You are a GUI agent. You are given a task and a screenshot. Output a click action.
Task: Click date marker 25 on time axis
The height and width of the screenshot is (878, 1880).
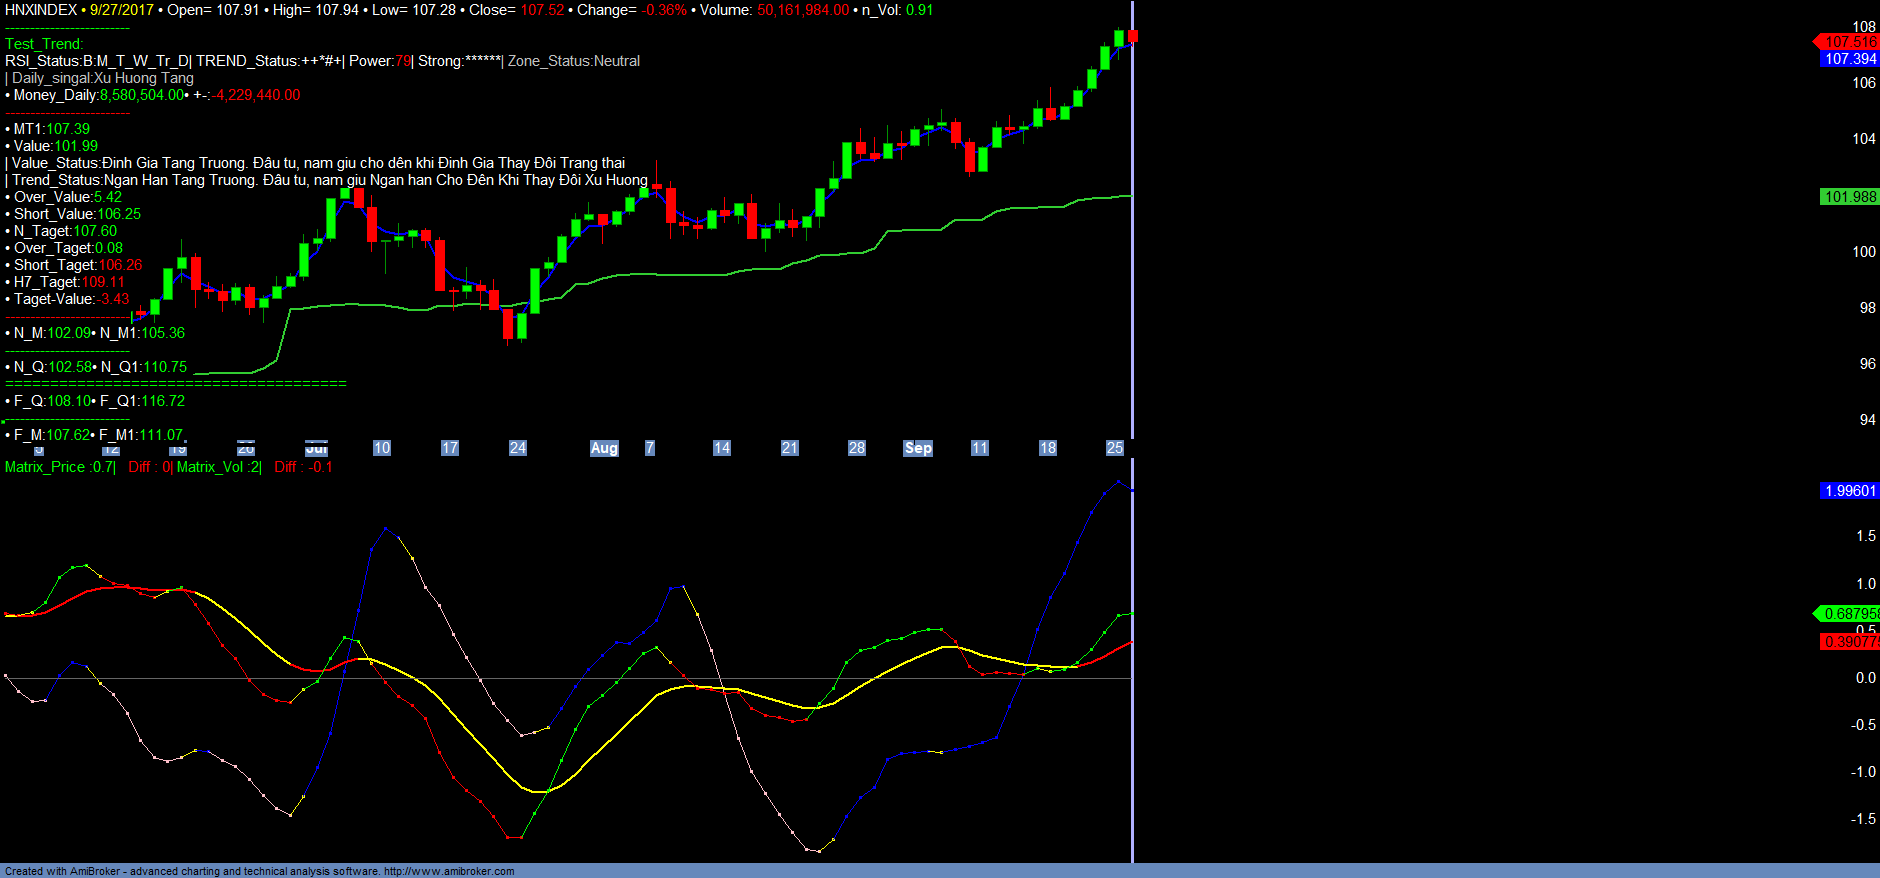coord(1114,448)
